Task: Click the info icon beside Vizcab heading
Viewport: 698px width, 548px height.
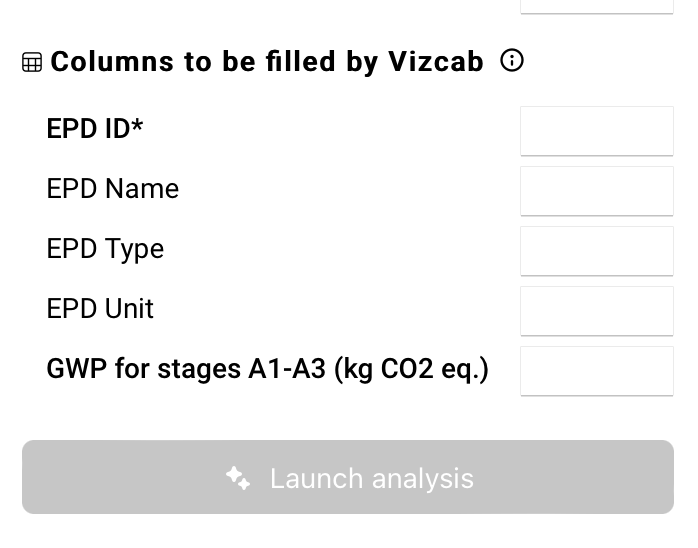Action: (511, 61)
